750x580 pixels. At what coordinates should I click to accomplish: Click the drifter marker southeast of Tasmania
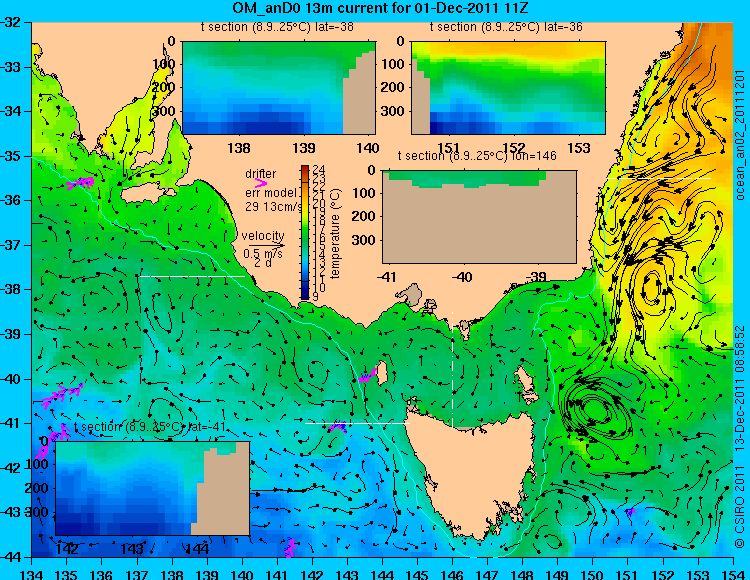(x=630, y=512)
